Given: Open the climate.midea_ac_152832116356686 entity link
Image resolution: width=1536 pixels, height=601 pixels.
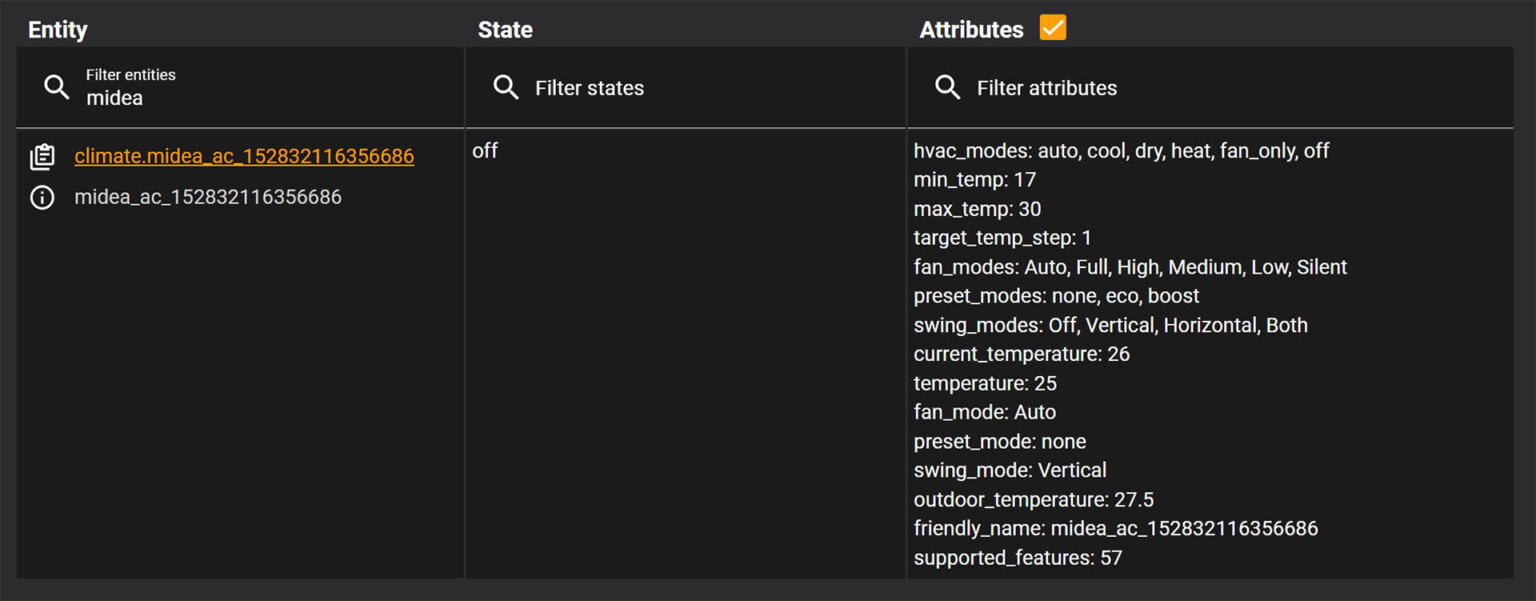Looking at the screenshot, I should click(x=244, y=157).
